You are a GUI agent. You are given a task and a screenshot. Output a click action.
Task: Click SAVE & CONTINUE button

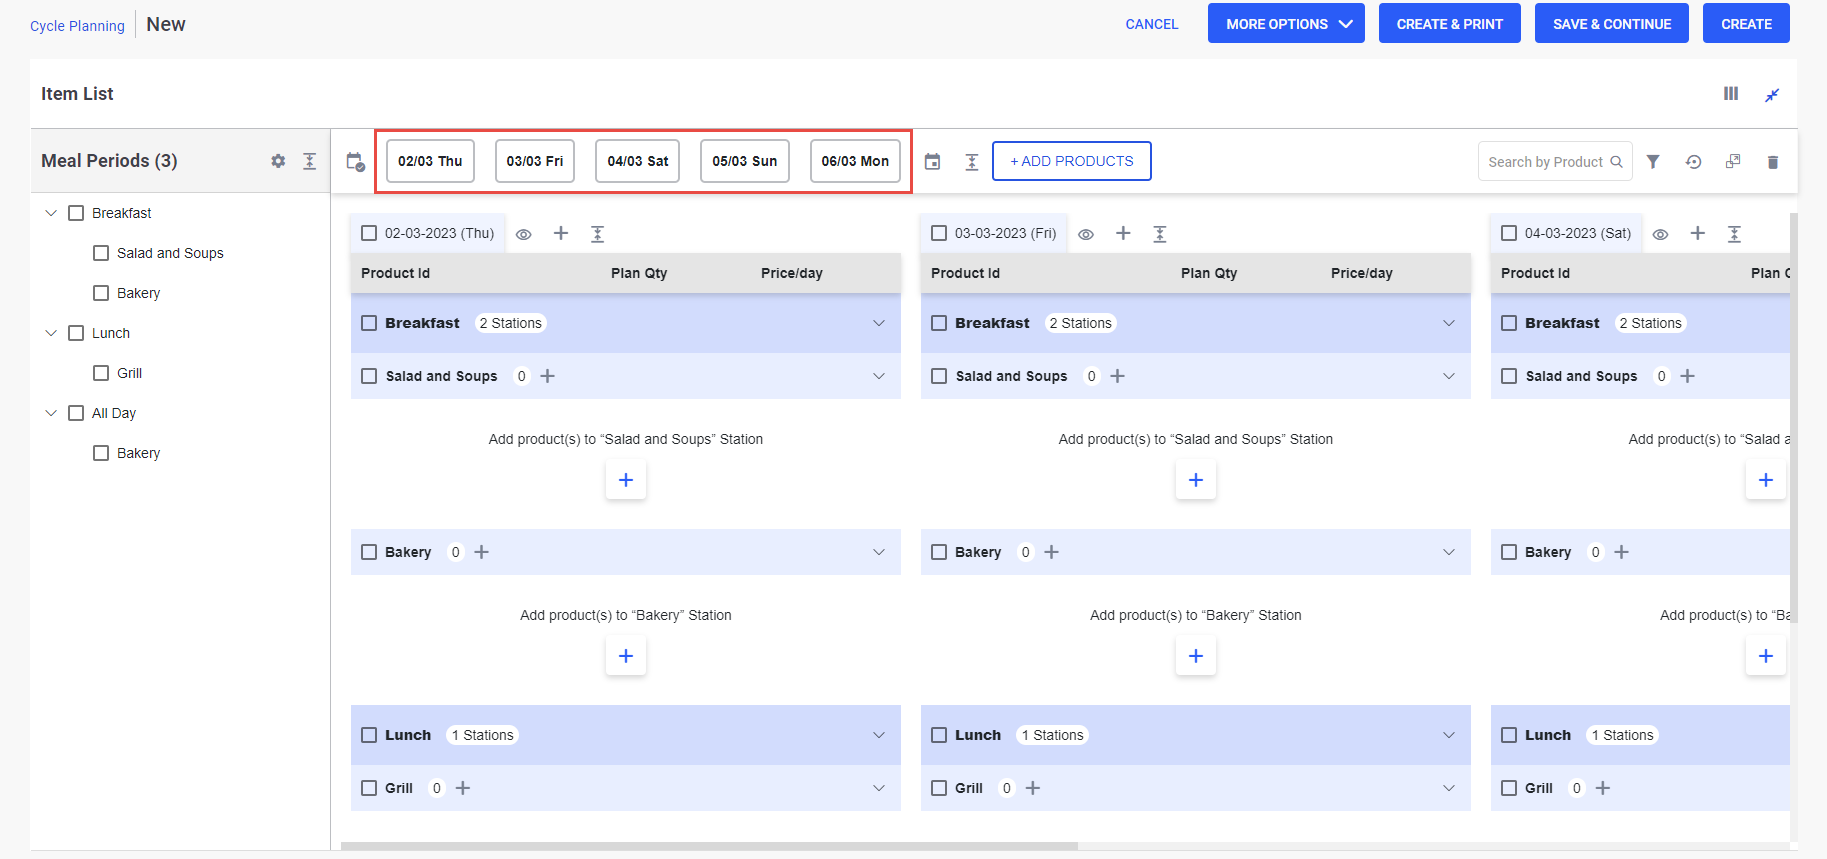pyautogui.click(x=1612, y=23)
